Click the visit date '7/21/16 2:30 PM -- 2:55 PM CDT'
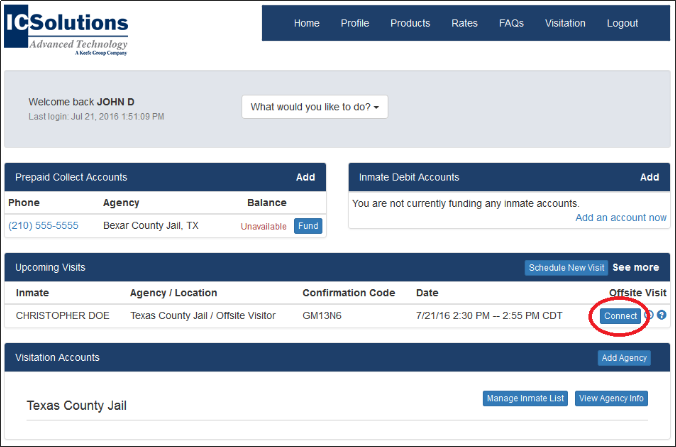676x447 pixels. pyautogui.click(x=489, y=316)
